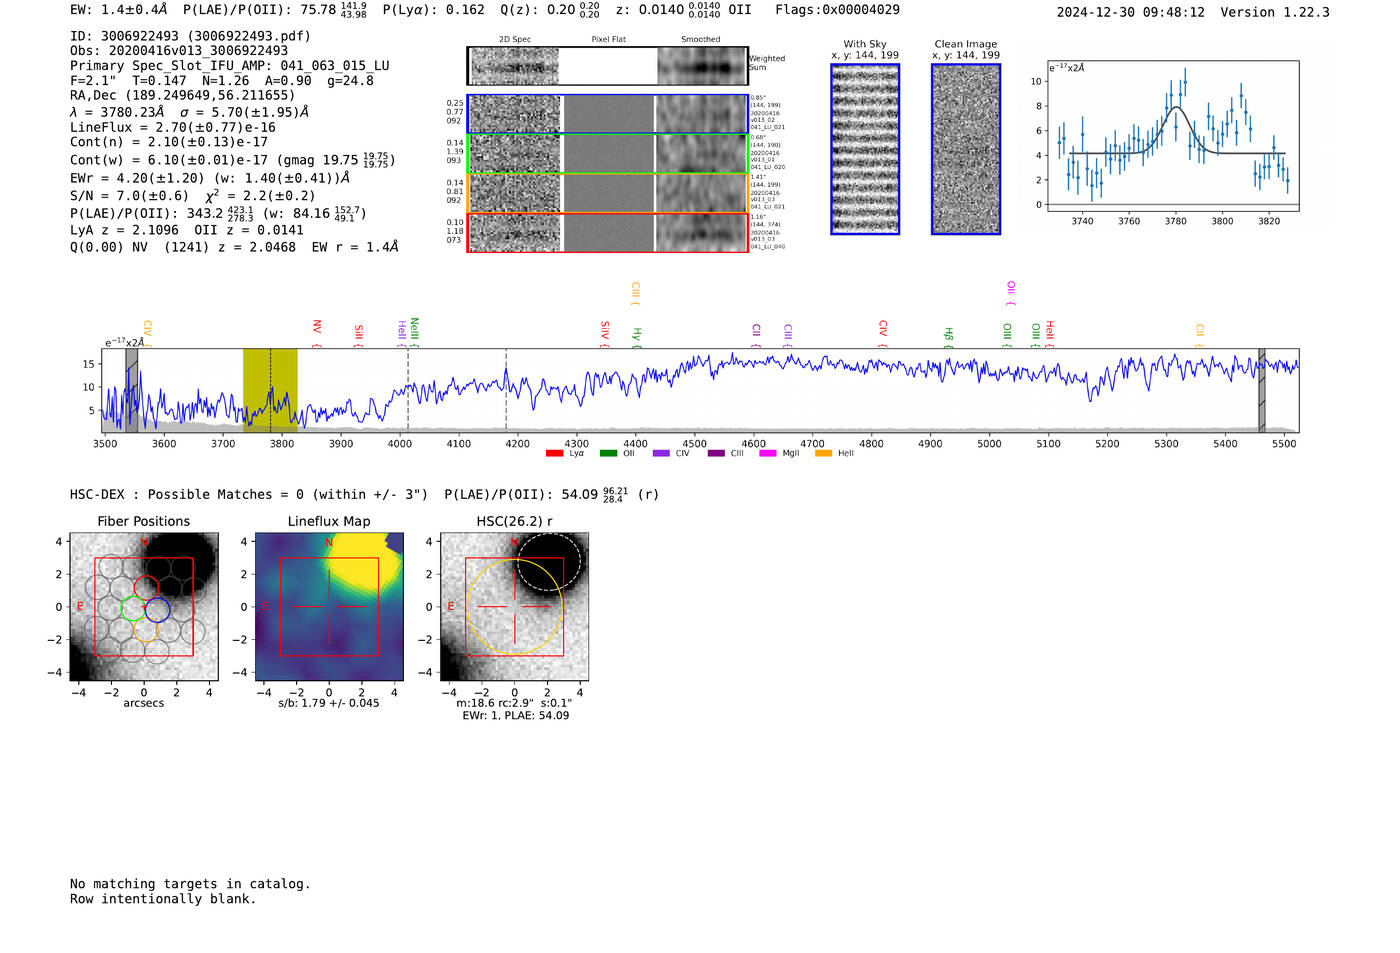
Task: Open the green-bordered fiber smoothed cutout
Action: point(701,154)
